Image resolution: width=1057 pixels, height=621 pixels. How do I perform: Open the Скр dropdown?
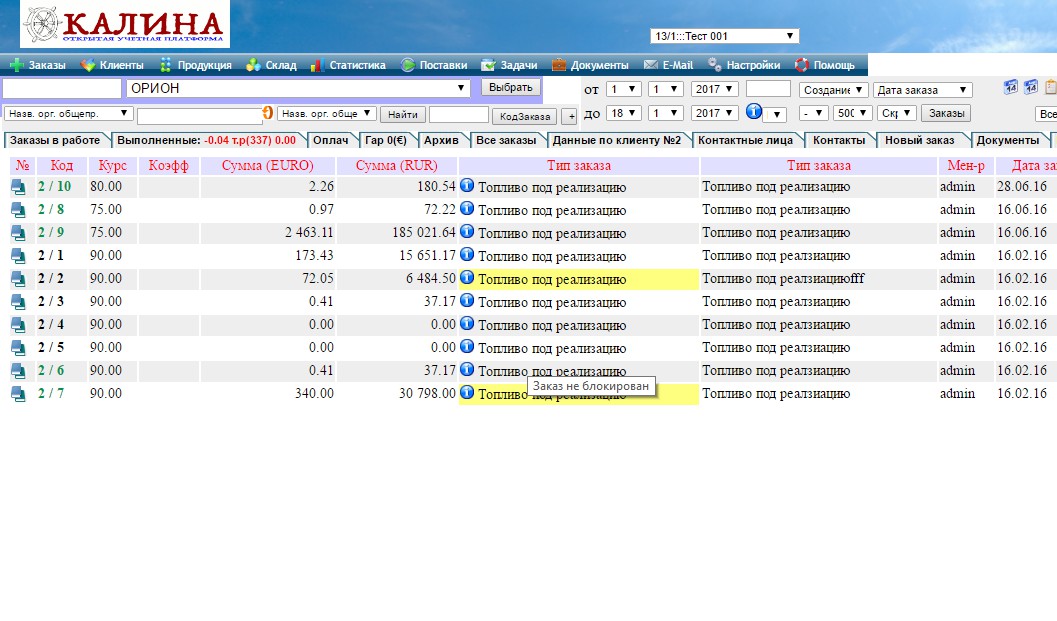click(897, 113)
